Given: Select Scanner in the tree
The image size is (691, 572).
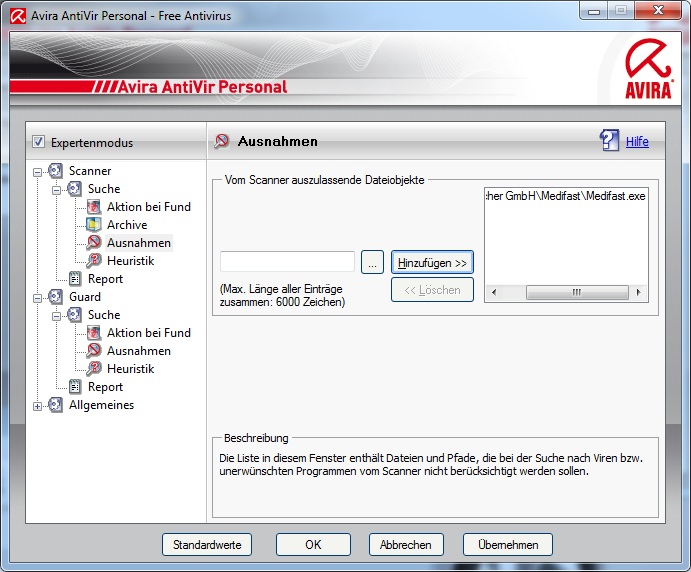Looking at the screenshot, I should point(90,171).
